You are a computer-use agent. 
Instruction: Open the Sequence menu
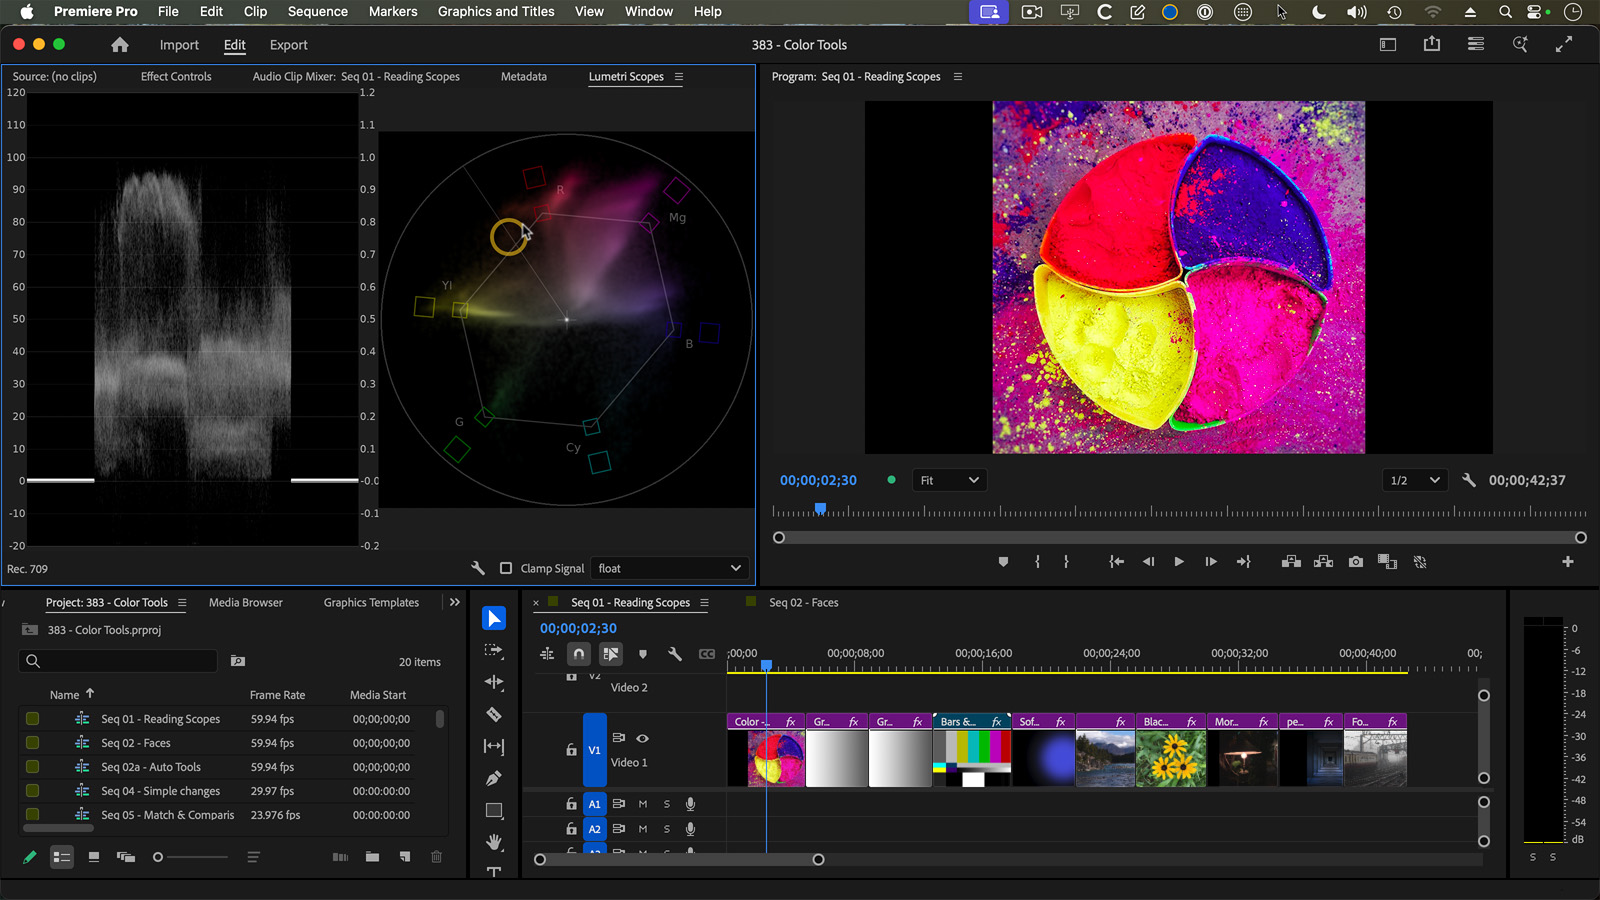(x=318, y=11)
